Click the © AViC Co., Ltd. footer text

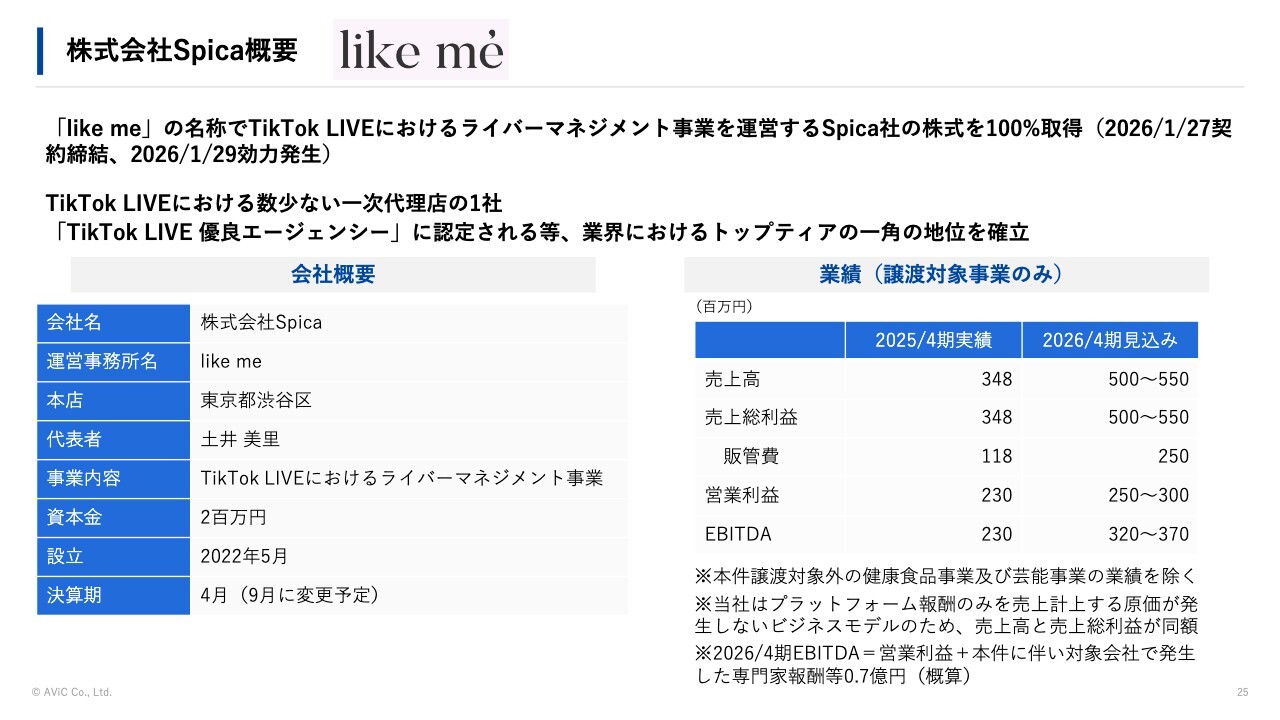(72, 692)
